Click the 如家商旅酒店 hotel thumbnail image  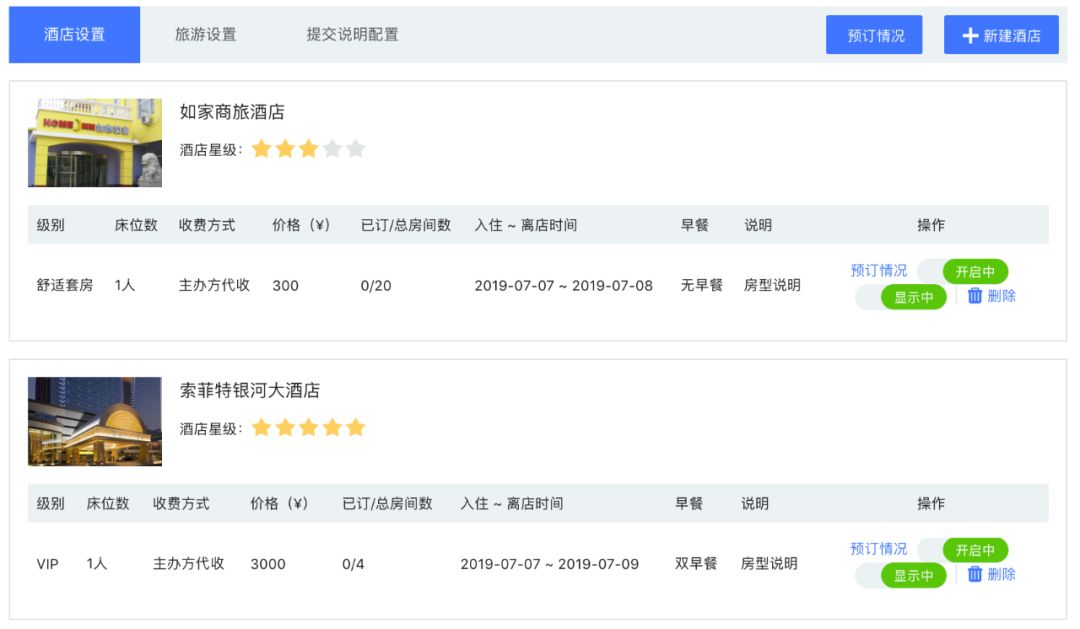(95, 143)
